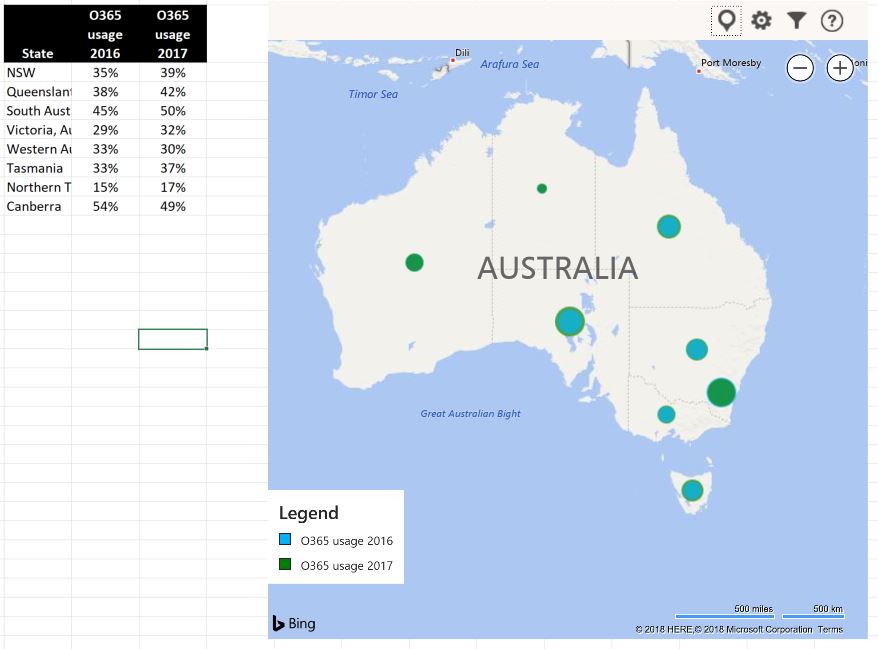
Task: Select the Tasmania bubble on the map
Action: [692, 491]
